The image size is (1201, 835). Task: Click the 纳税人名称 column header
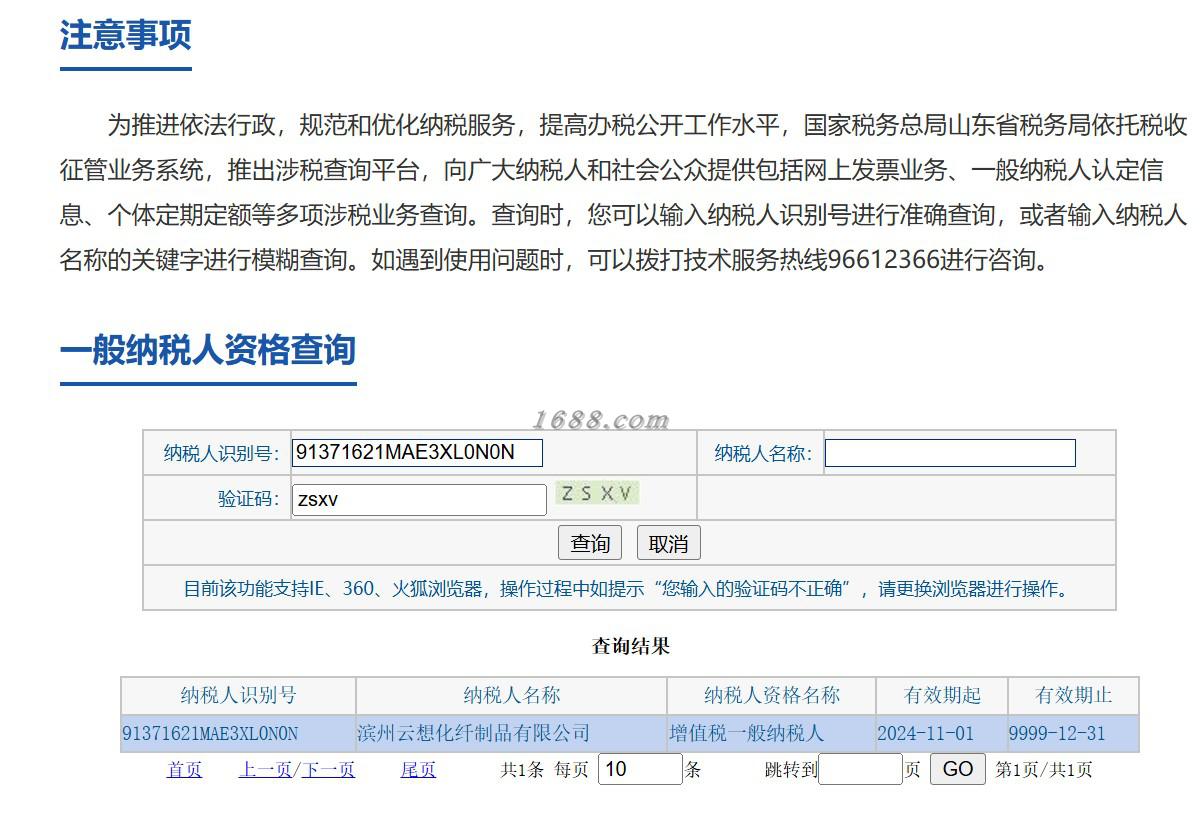pyautogui.click(x=511, y=696)
